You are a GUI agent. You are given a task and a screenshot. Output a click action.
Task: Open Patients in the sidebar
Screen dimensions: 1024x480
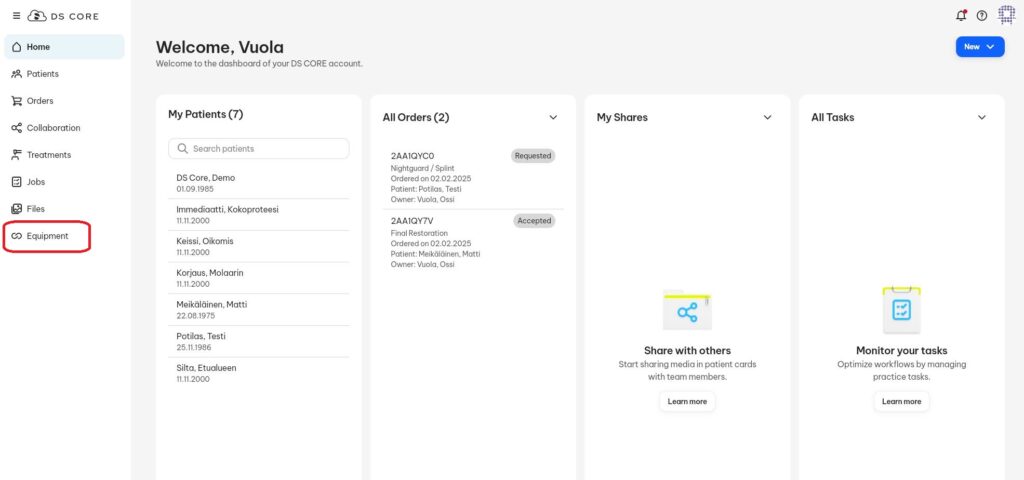(x=42, y=74)
